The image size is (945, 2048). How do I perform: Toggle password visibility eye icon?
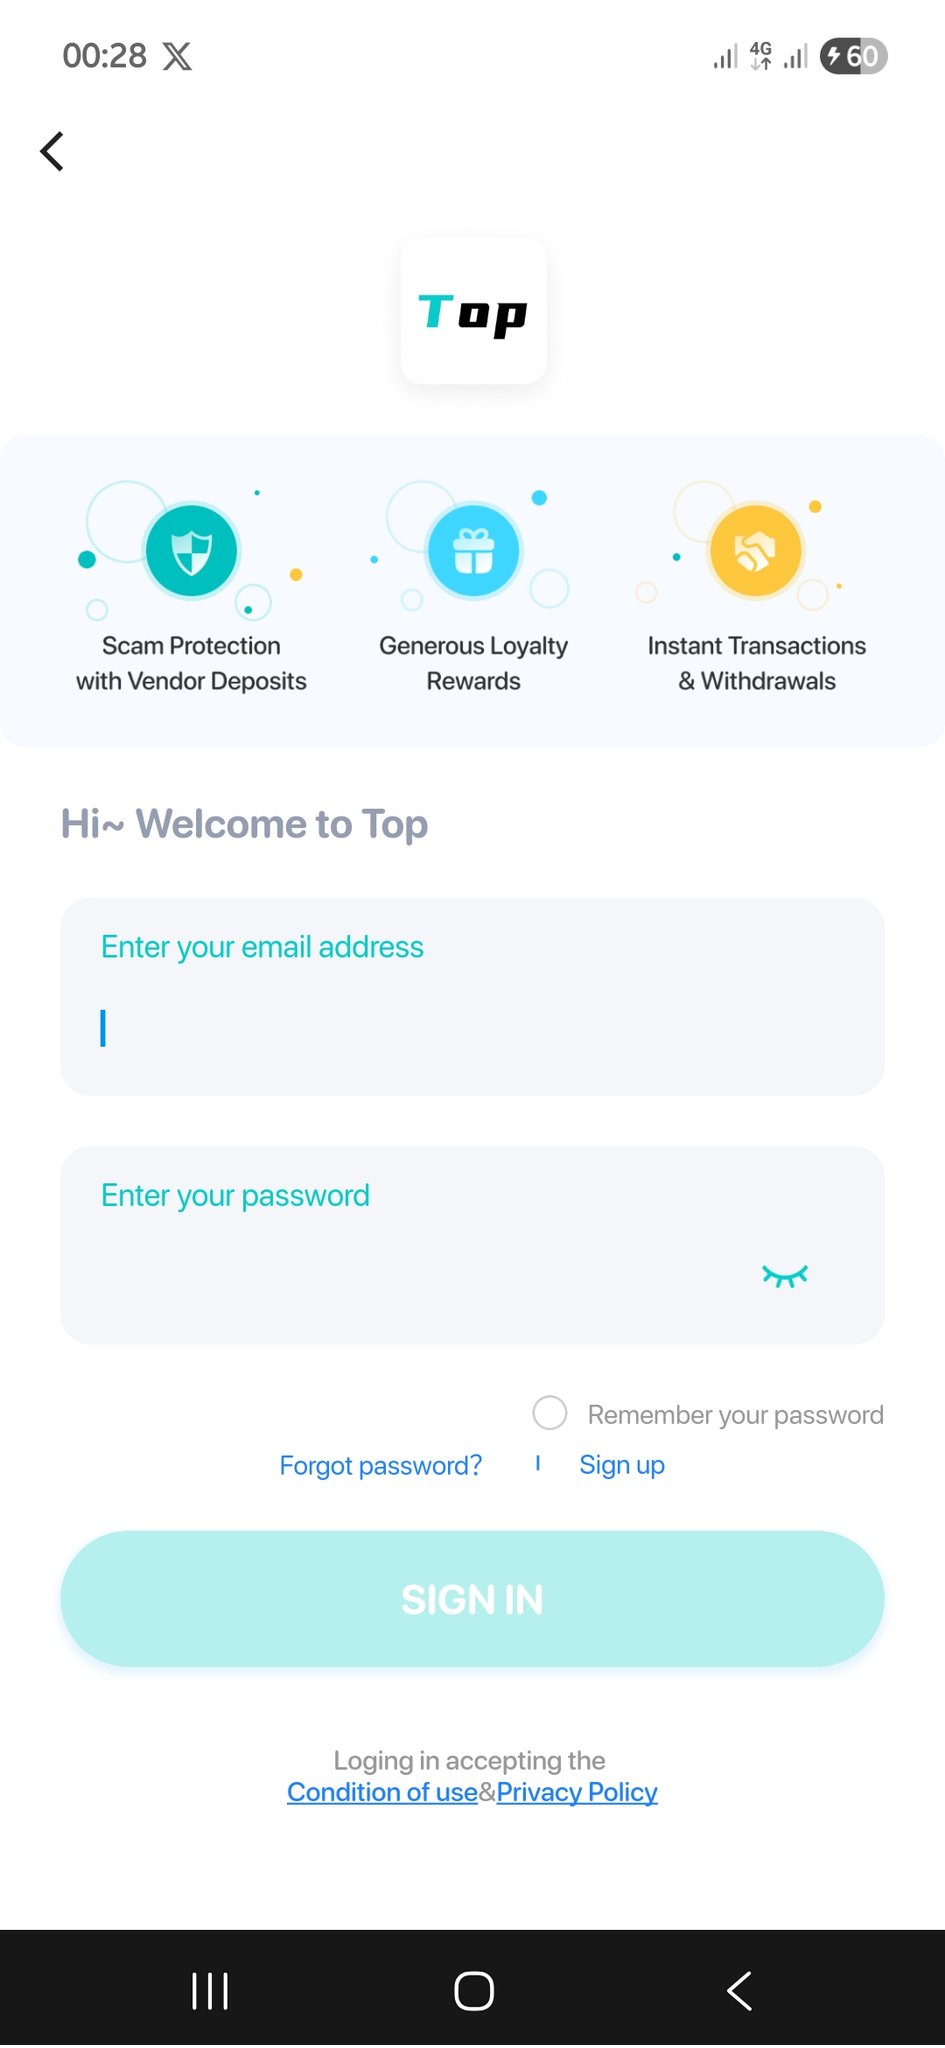[x=784, y=1276]
